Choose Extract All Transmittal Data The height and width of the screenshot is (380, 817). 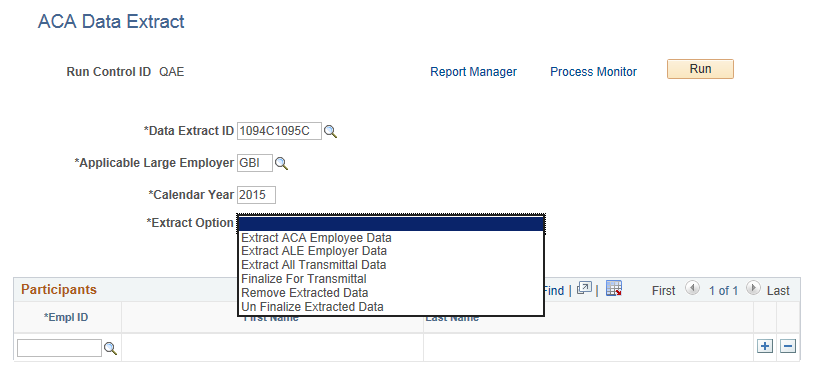coord(314,265)
